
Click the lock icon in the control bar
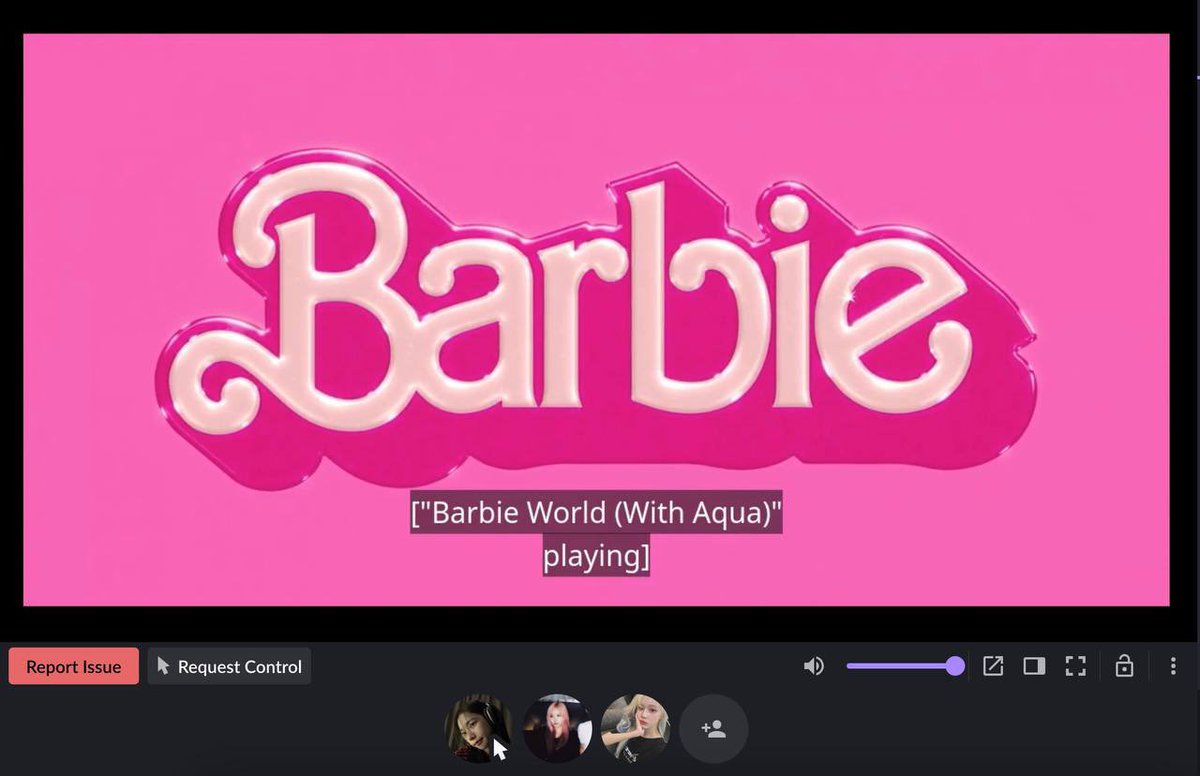click(1122, 665)
